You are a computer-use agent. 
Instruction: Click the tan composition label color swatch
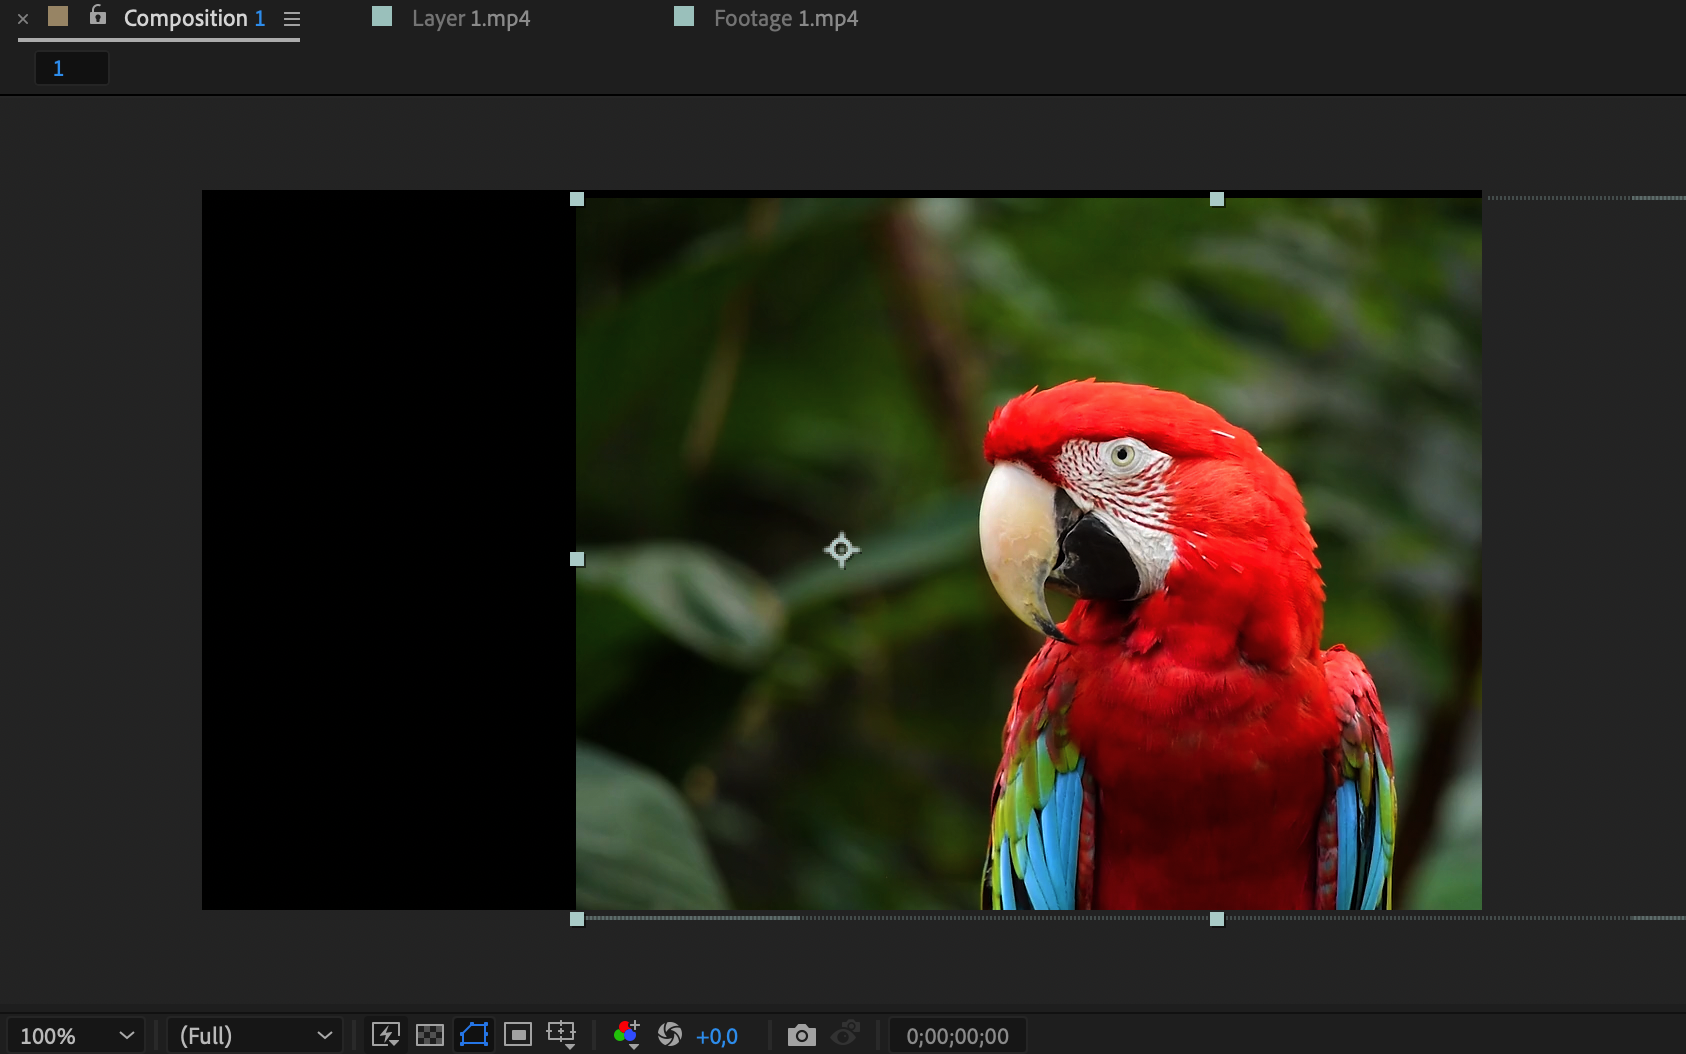pyautogui.click(x=58, y=16)
